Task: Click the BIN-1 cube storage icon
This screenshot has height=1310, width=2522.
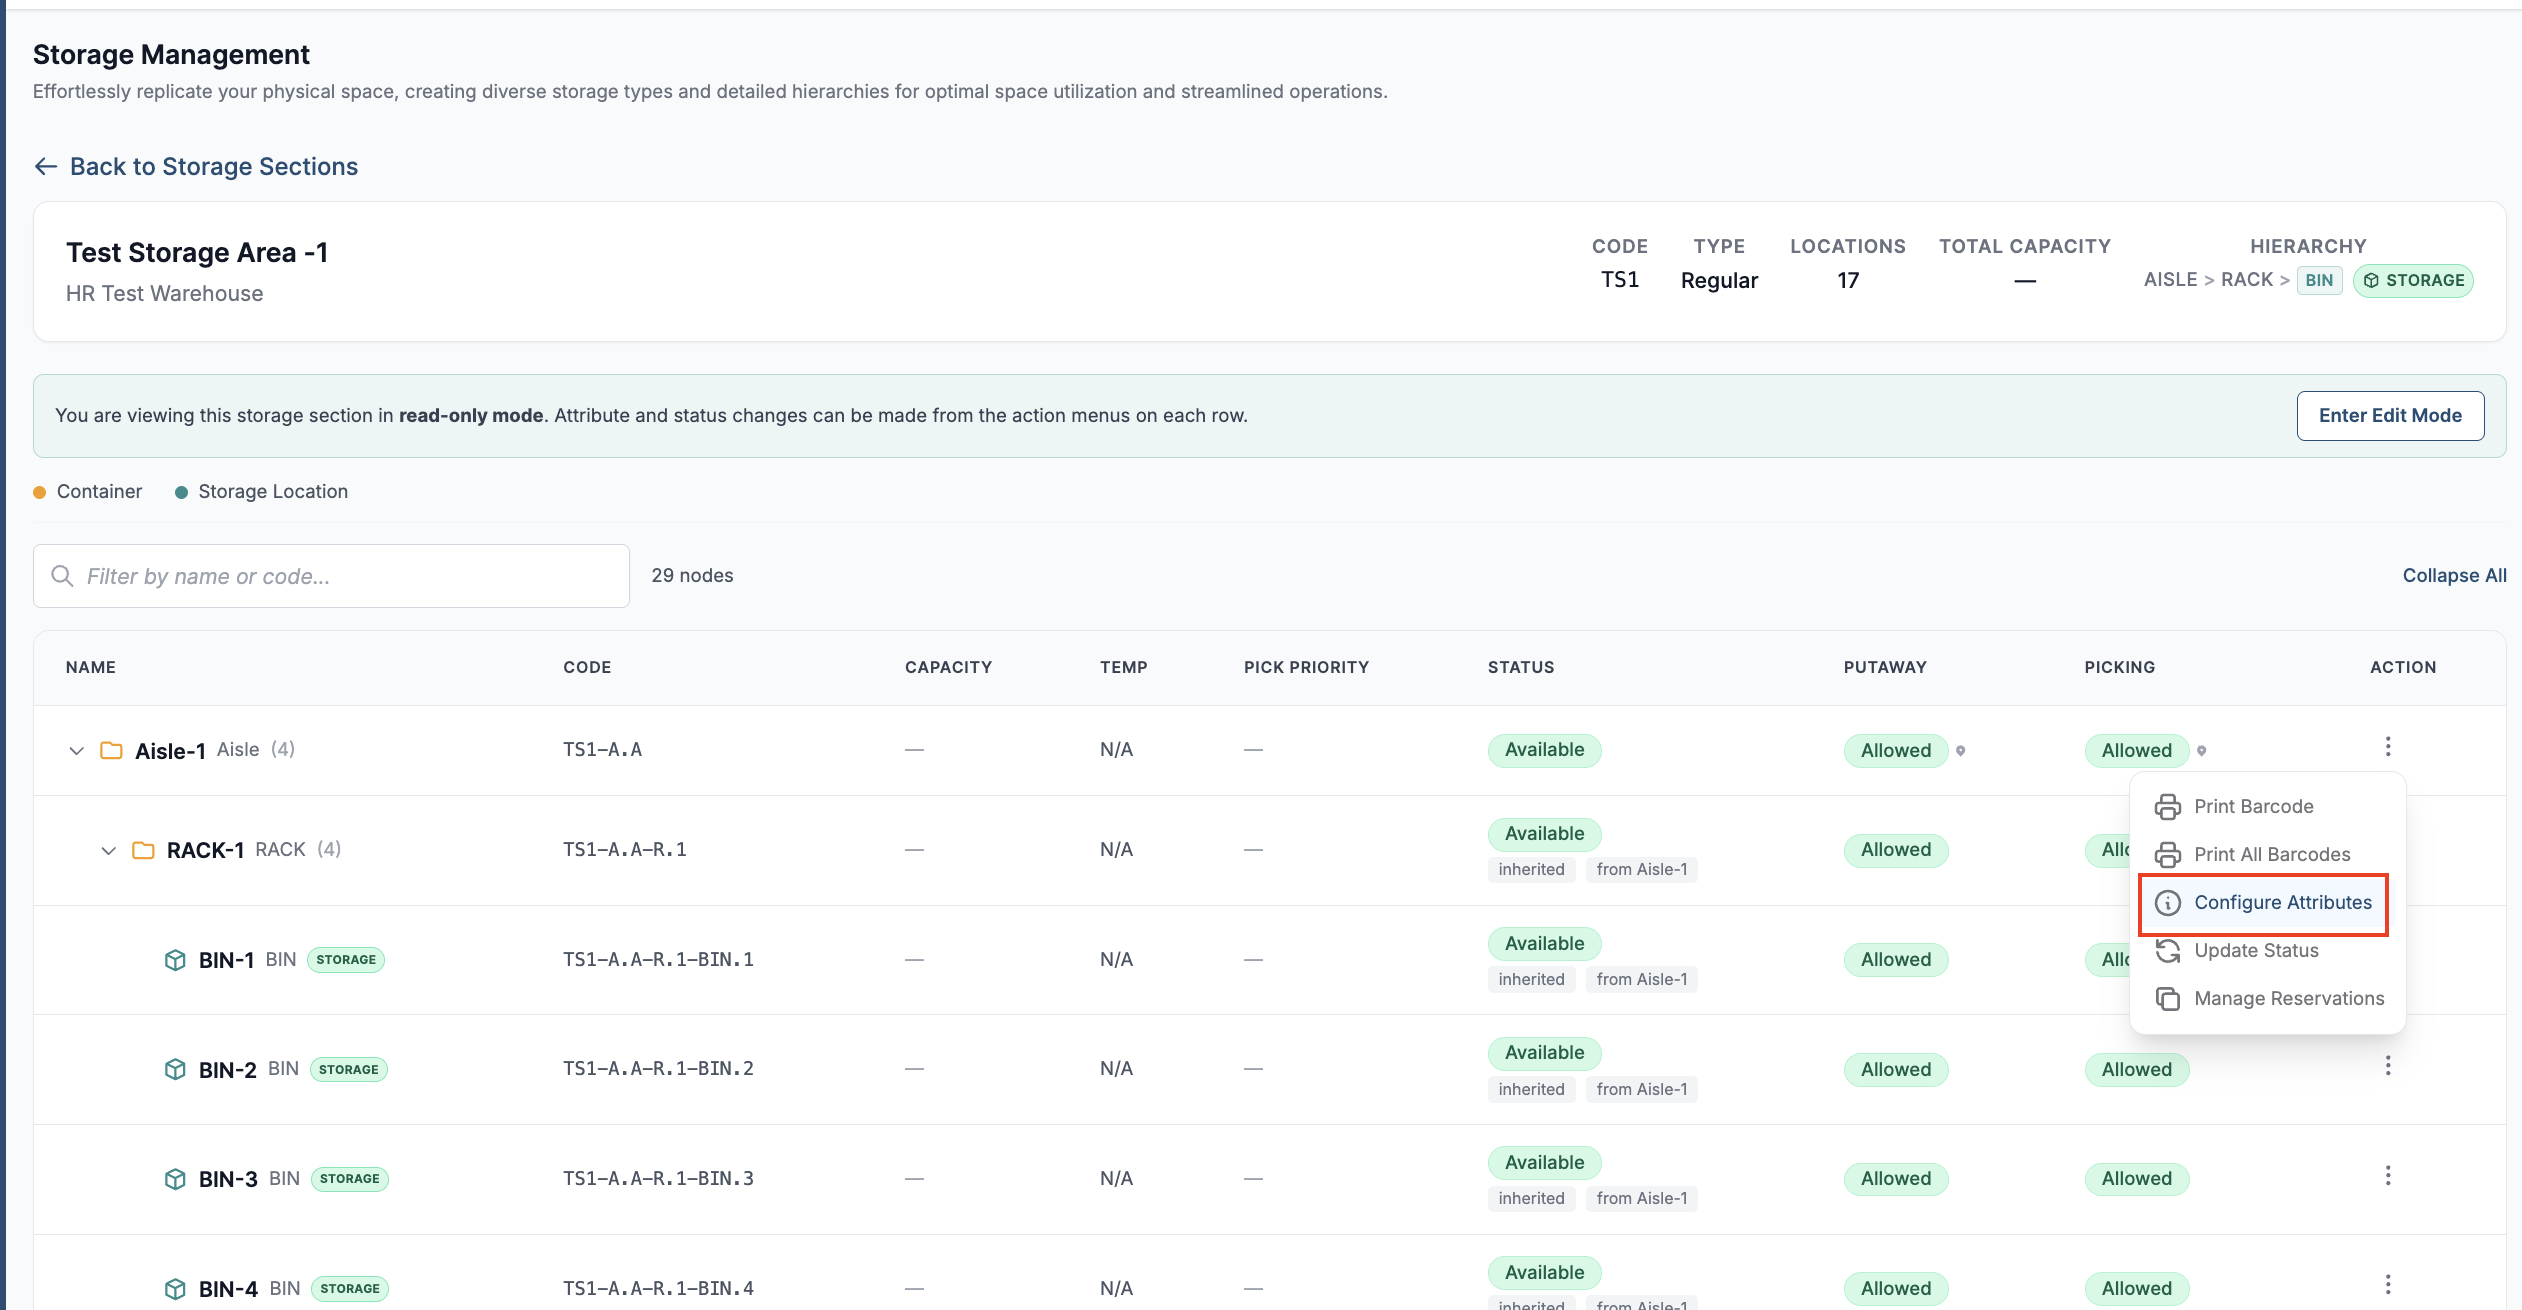Action: coord(175,960)
